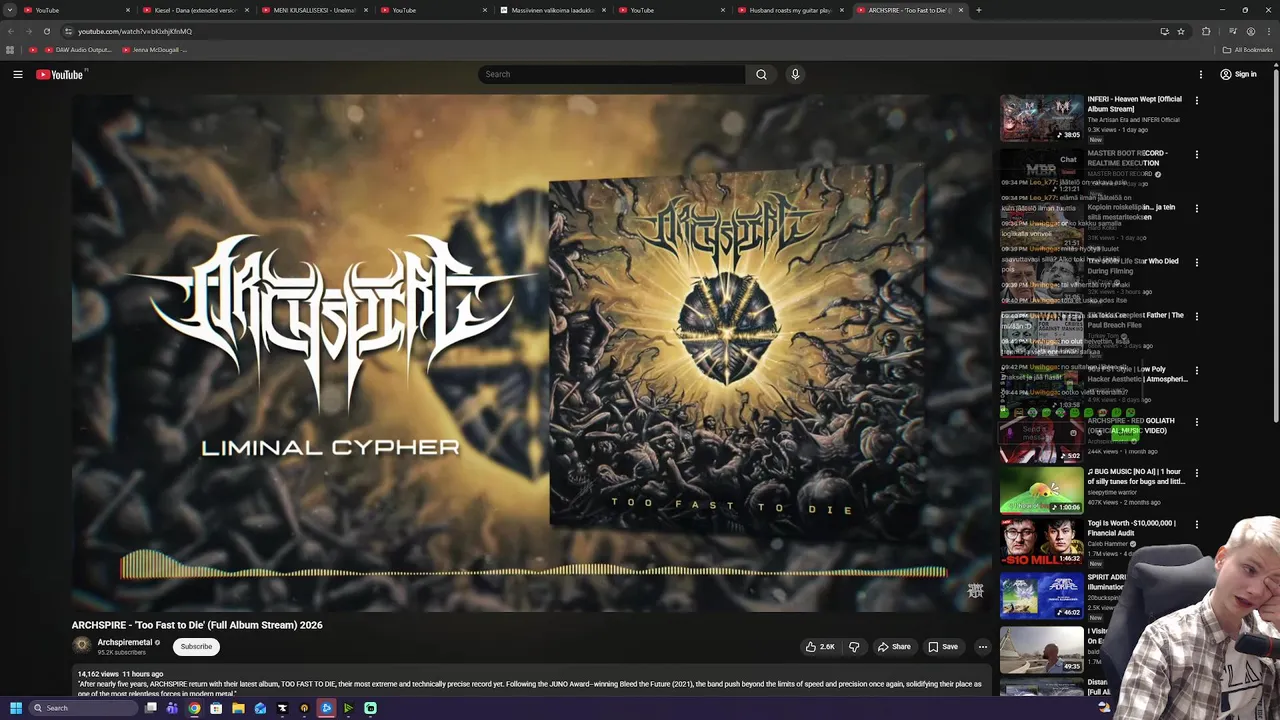Screen dimensions: 1280x720
Task: Open Task View on the taskbar
Action: point(150,708)
